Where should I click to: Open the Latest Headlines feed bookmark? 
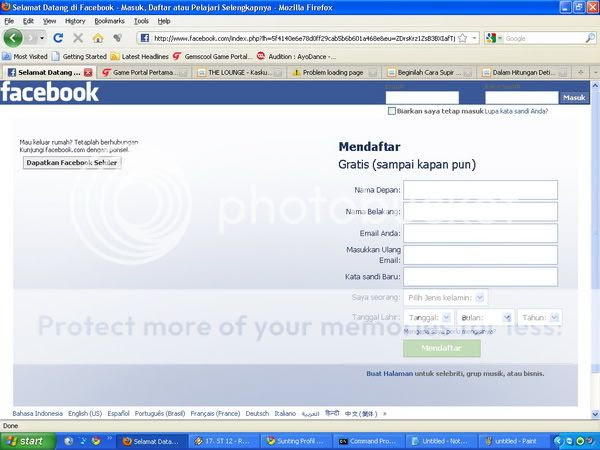[x=140, y=57]
